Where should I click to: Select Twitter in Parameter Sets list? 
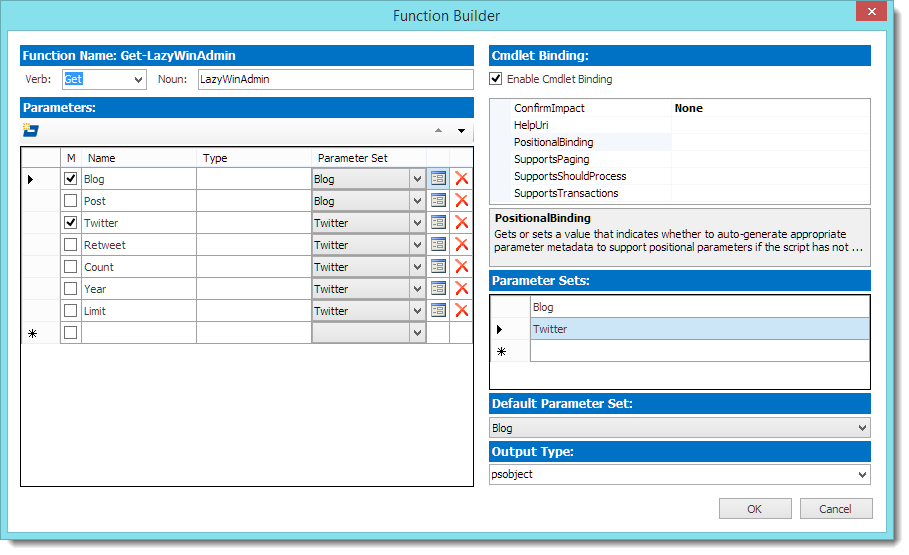tap(700, 329)
